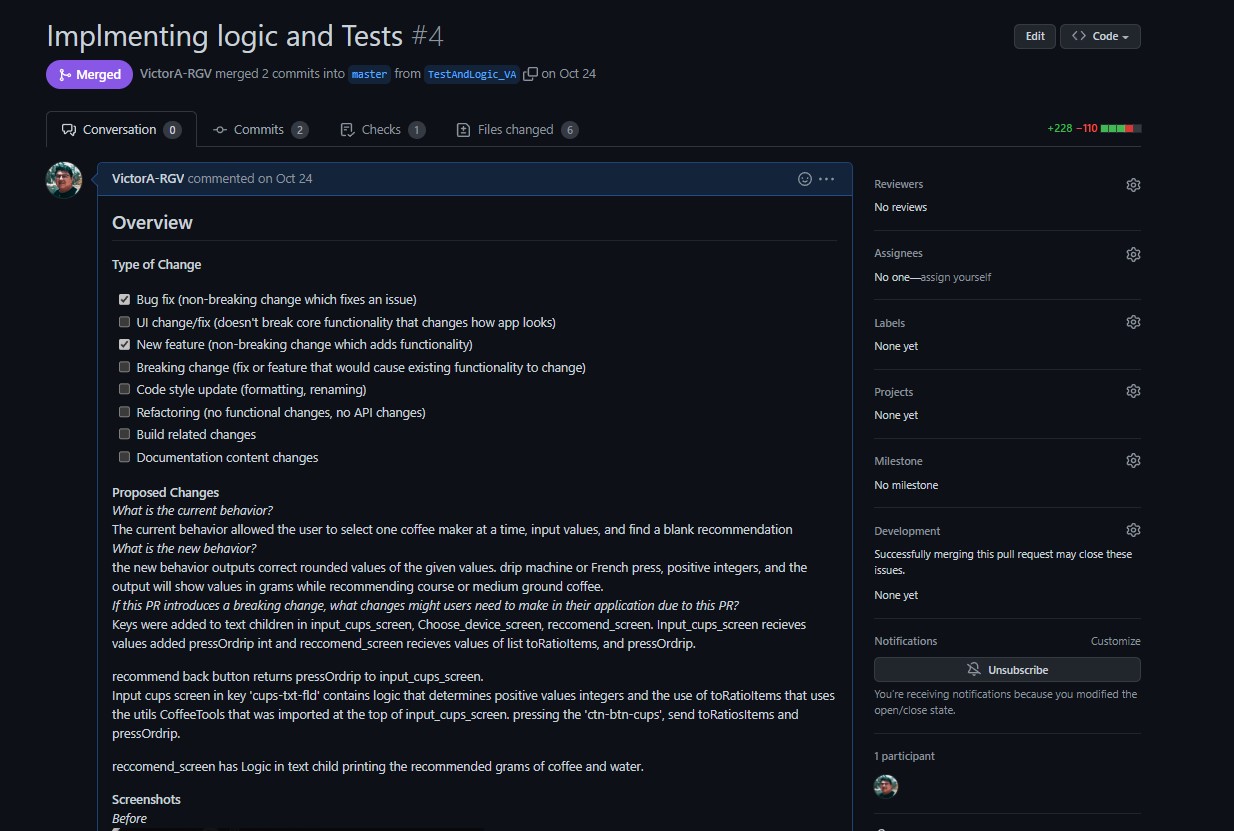
Task: Click the Reviewers gear icon
Action: [x=1133, y=185]
